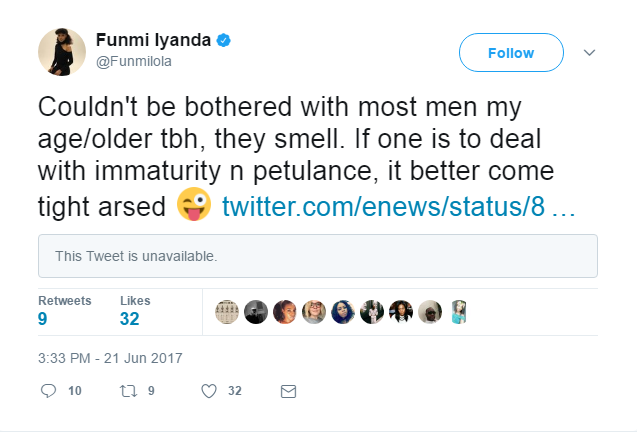Open the fifth liker avatar with blue hair
Screen dimensions: 637x432
(x=343, y=311)
